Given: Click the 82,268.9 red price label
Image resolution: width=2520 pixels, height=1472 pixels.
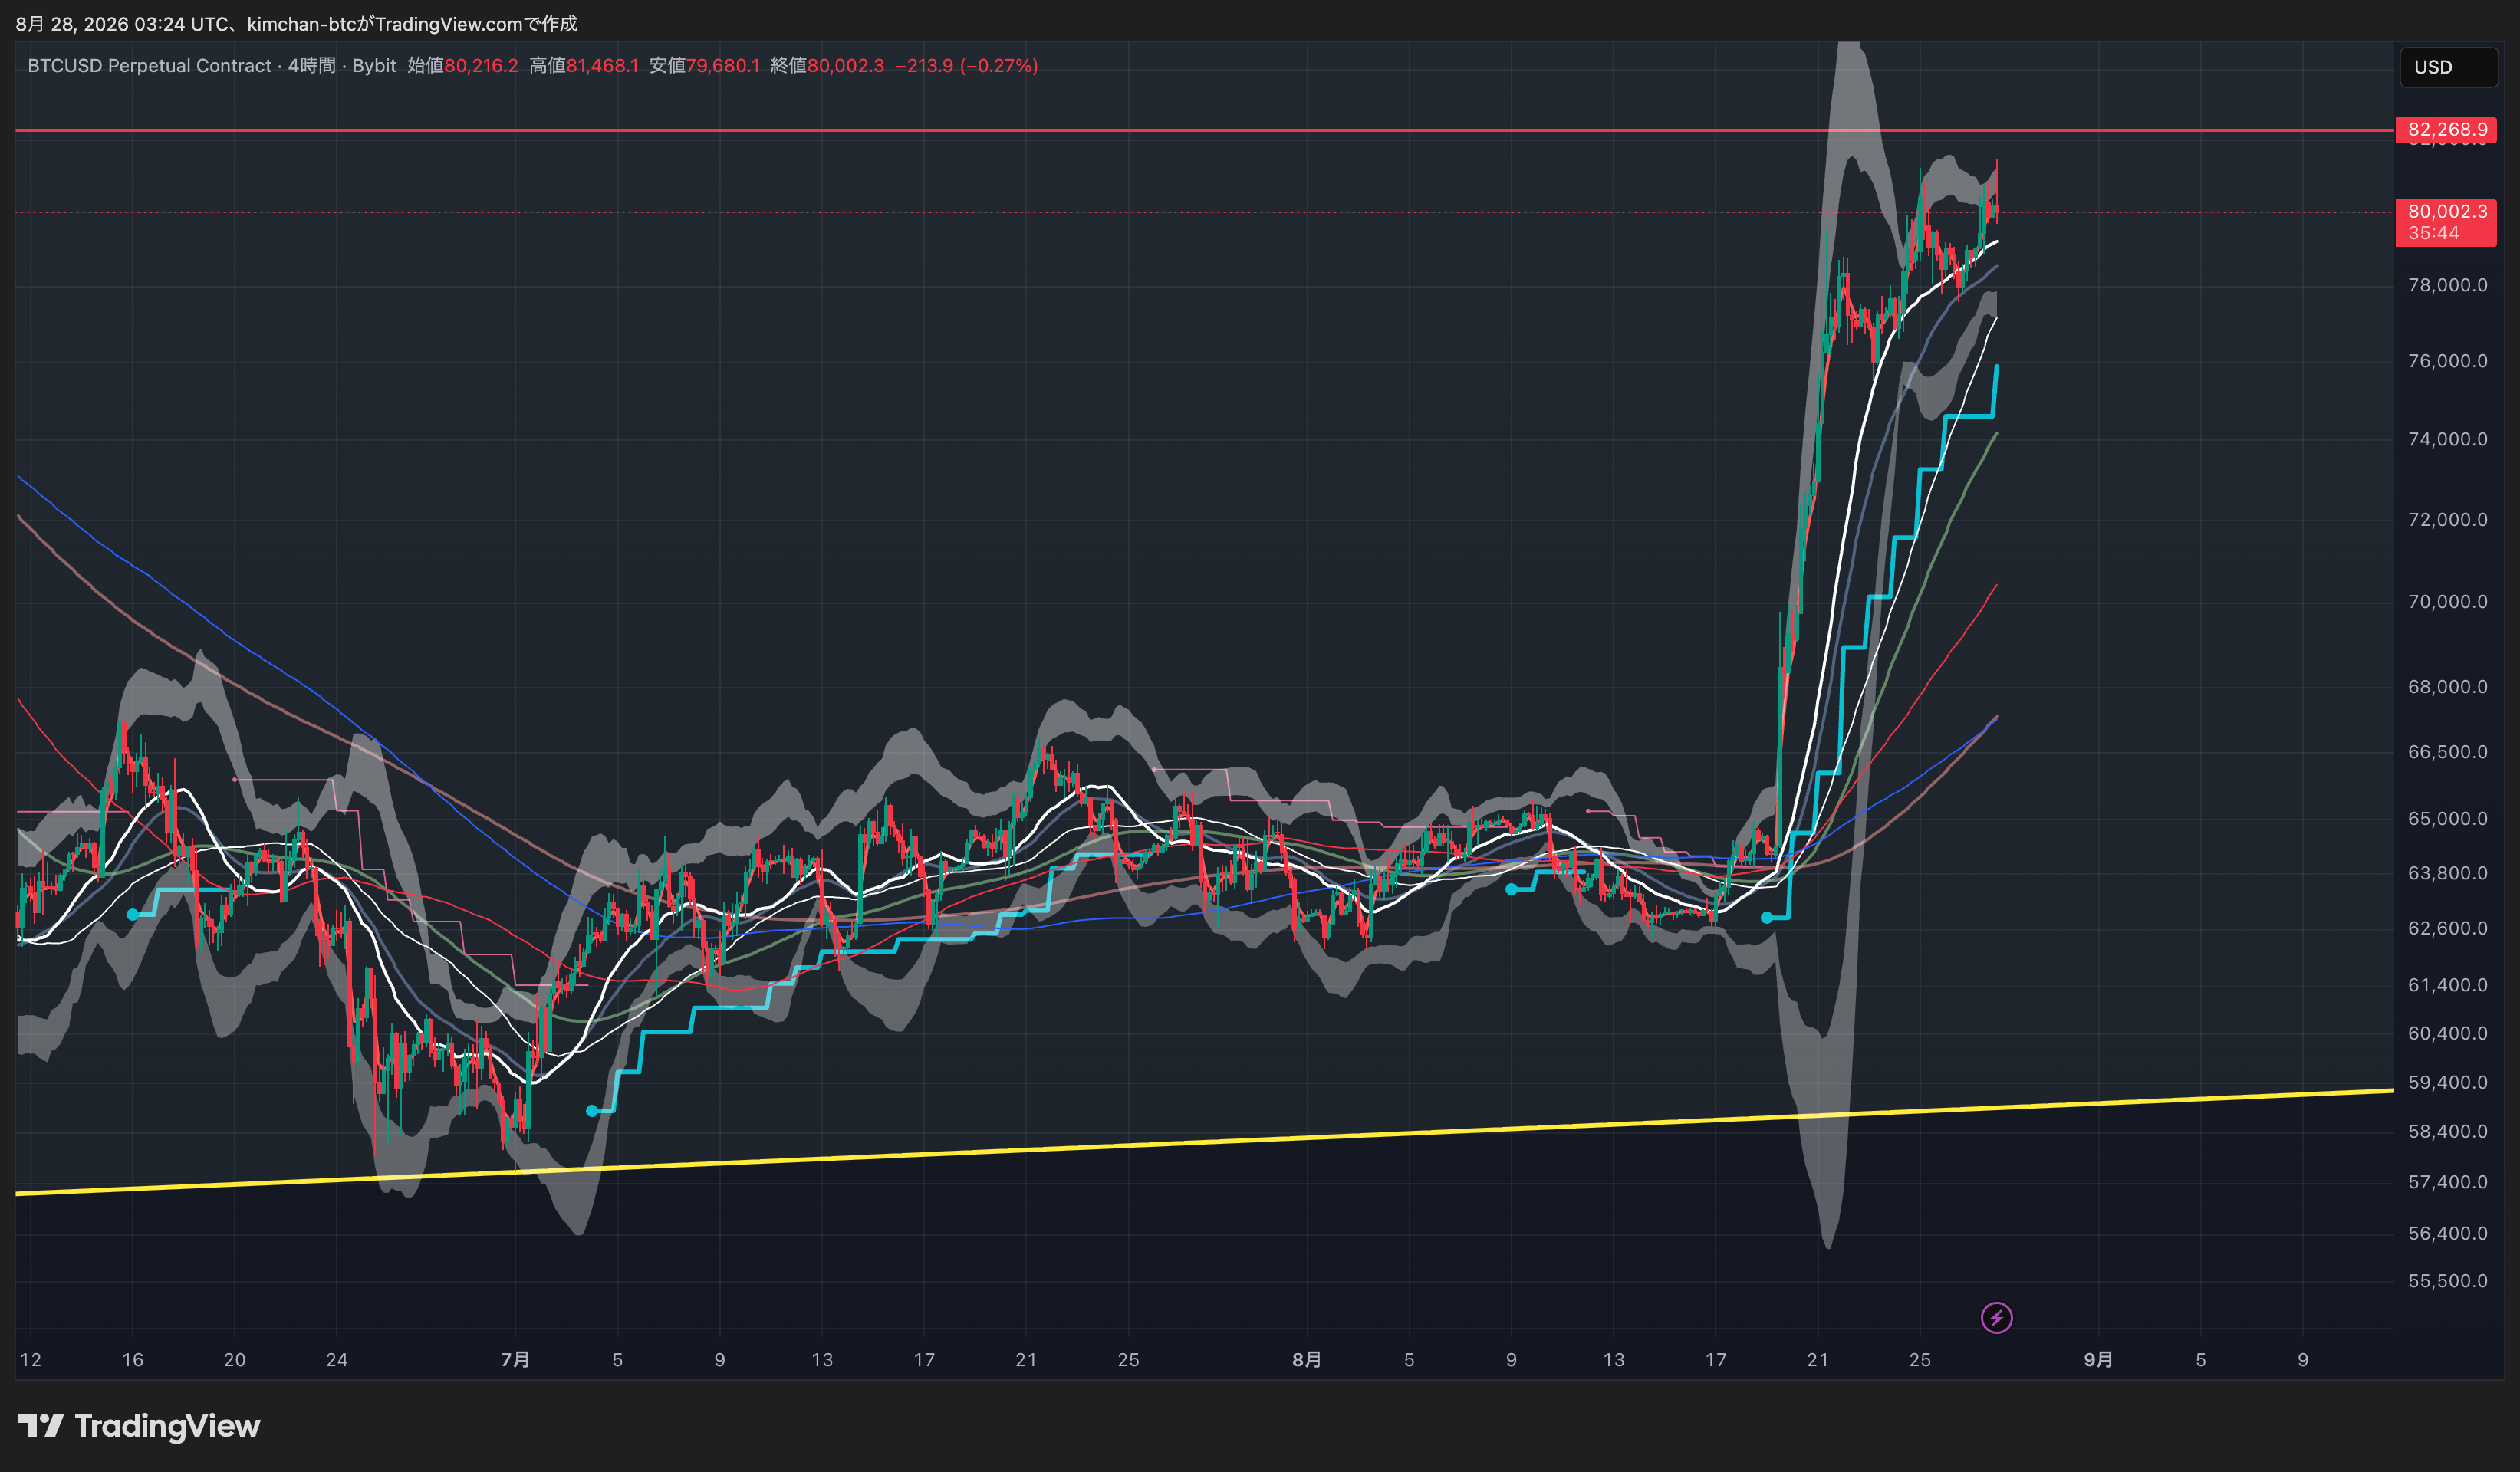Looking at the screenshot, I should 2446,130.
